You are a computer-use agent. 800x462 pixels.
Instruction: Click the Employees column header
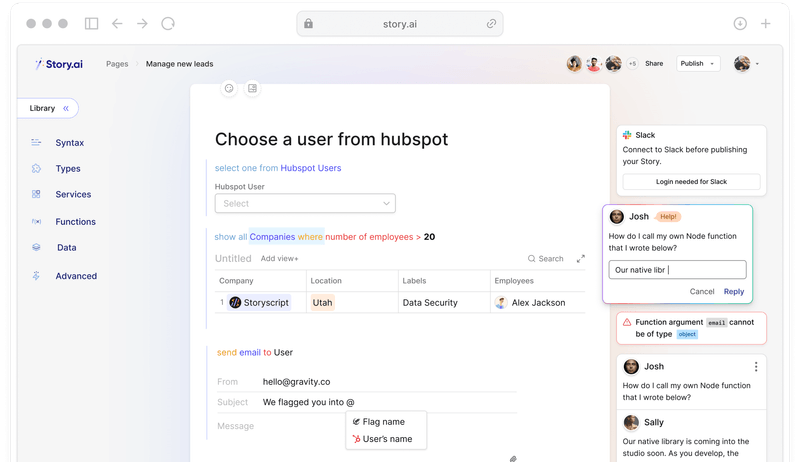tap(514, 280)
